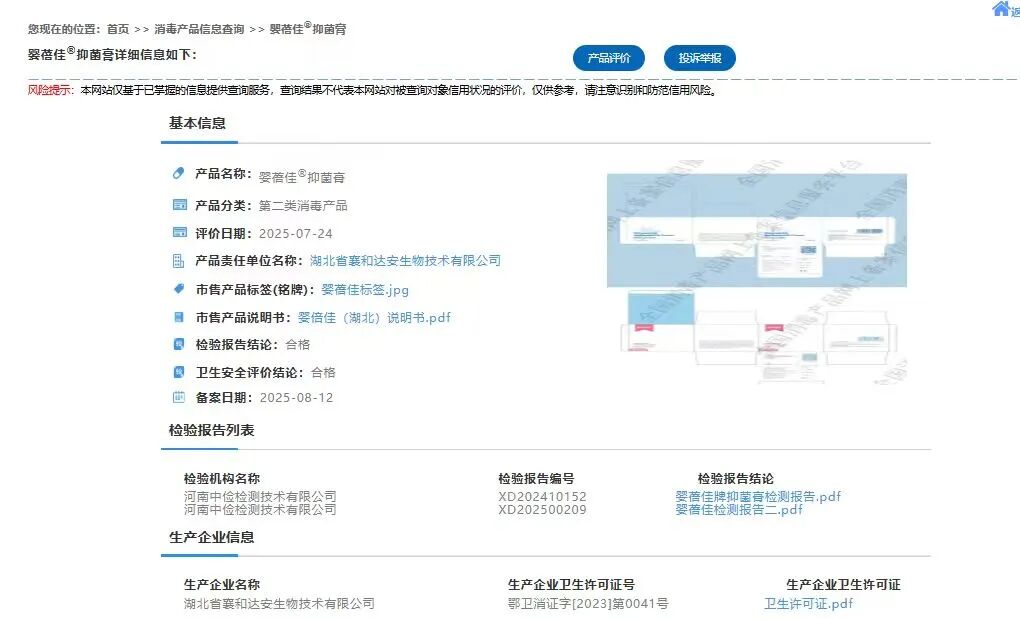Download 婴倍佳（湖北）说明书.pdf
The width and height of the screenshot is (1020, 619).
tap(374, 318)
